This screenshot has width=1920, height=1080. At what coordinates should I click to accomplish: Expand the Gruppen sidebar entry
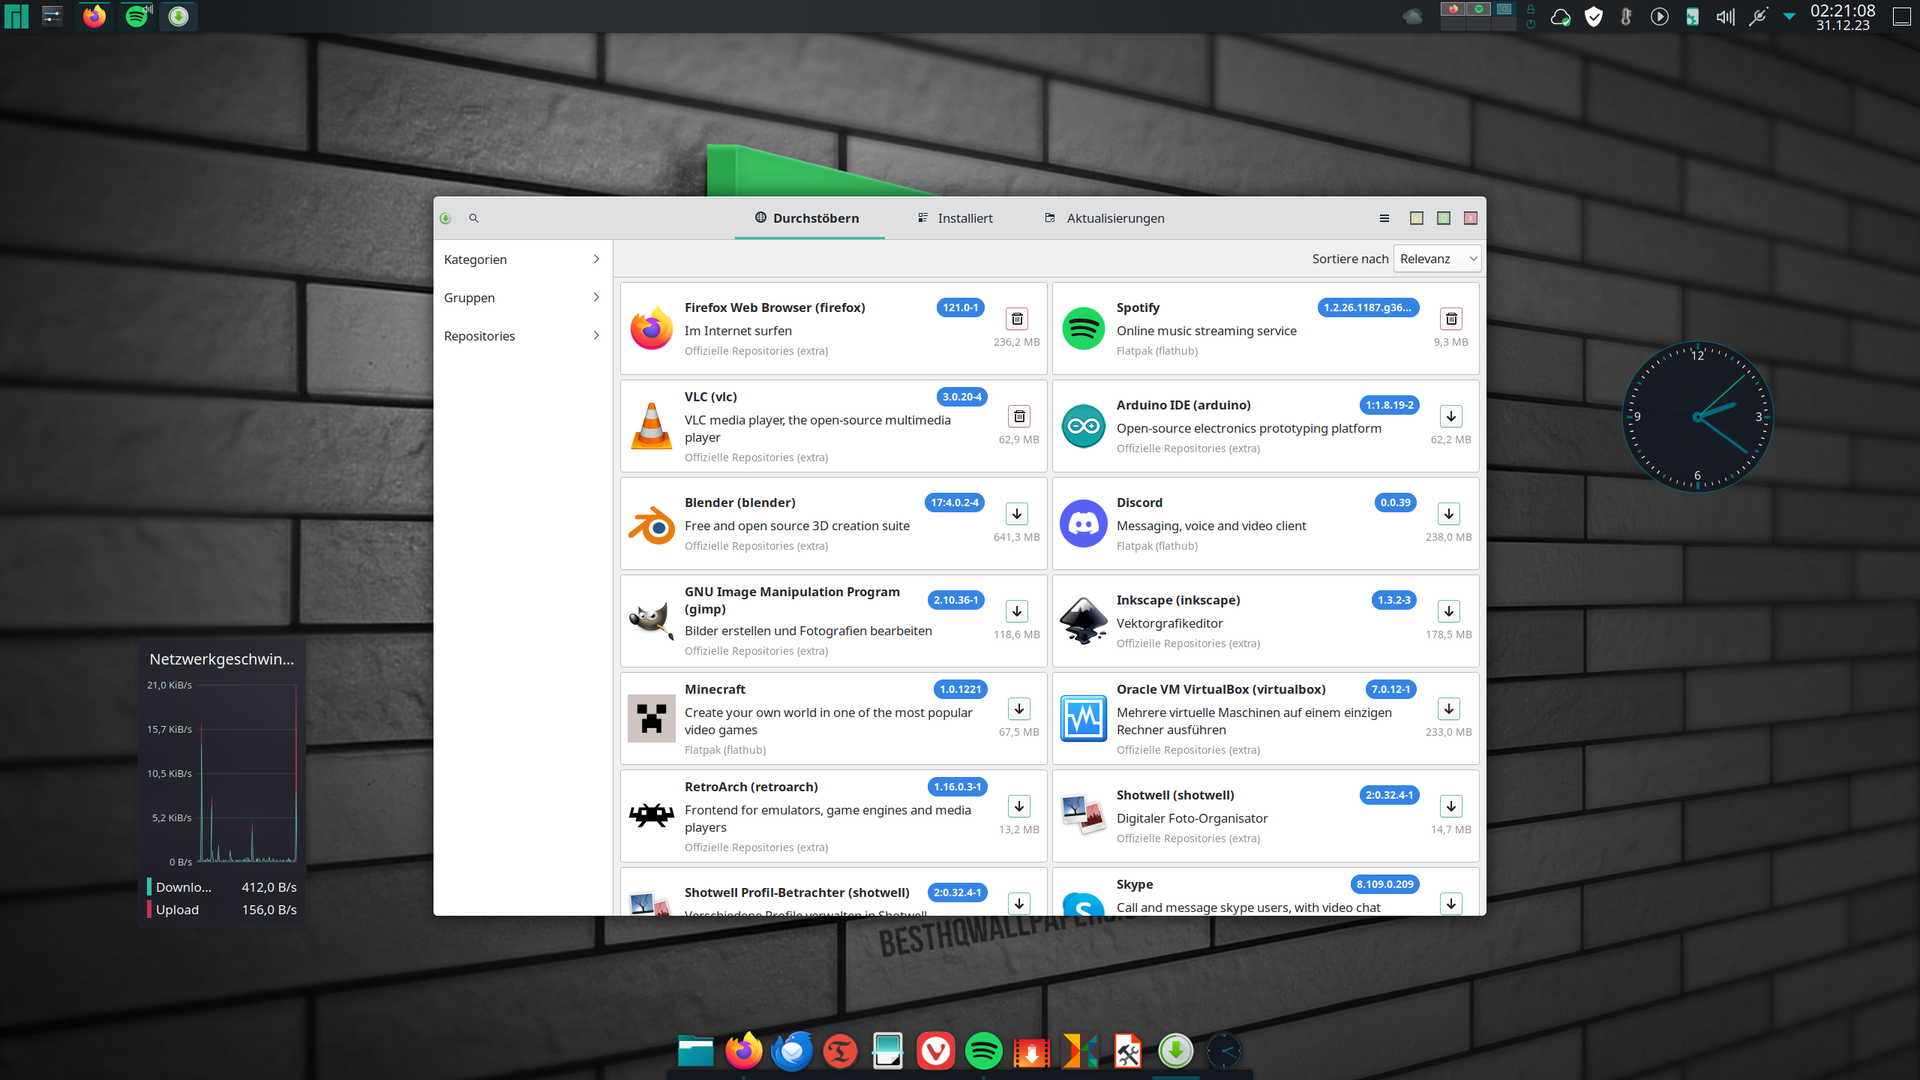point(522,298)
